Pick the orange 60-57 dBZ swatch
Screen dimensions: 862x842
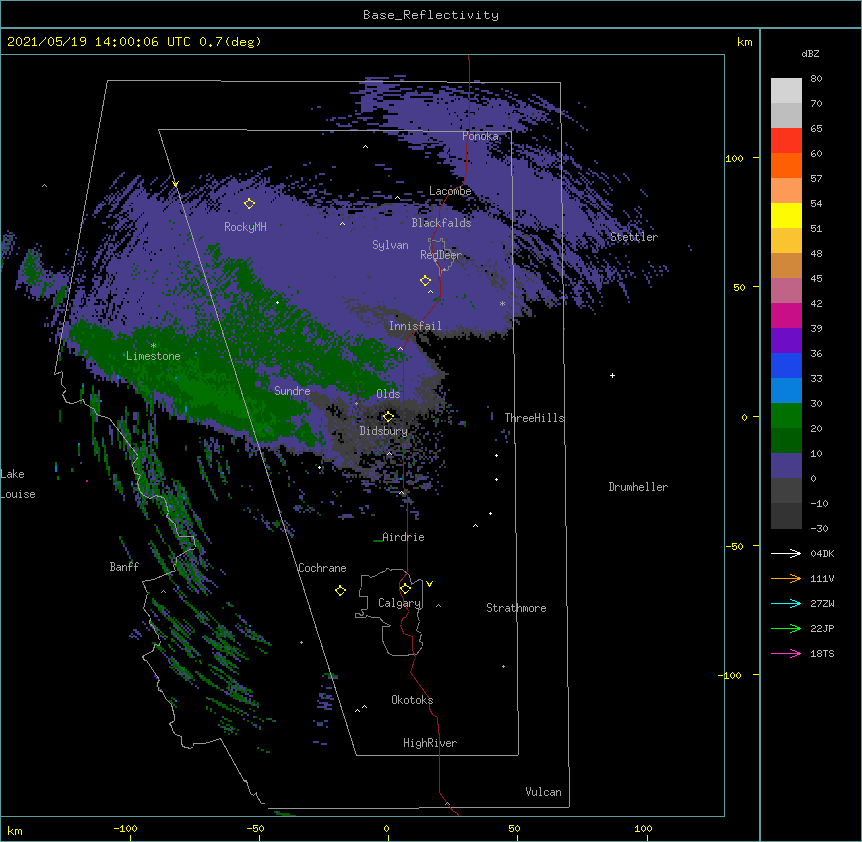click(x=786, y=165)
